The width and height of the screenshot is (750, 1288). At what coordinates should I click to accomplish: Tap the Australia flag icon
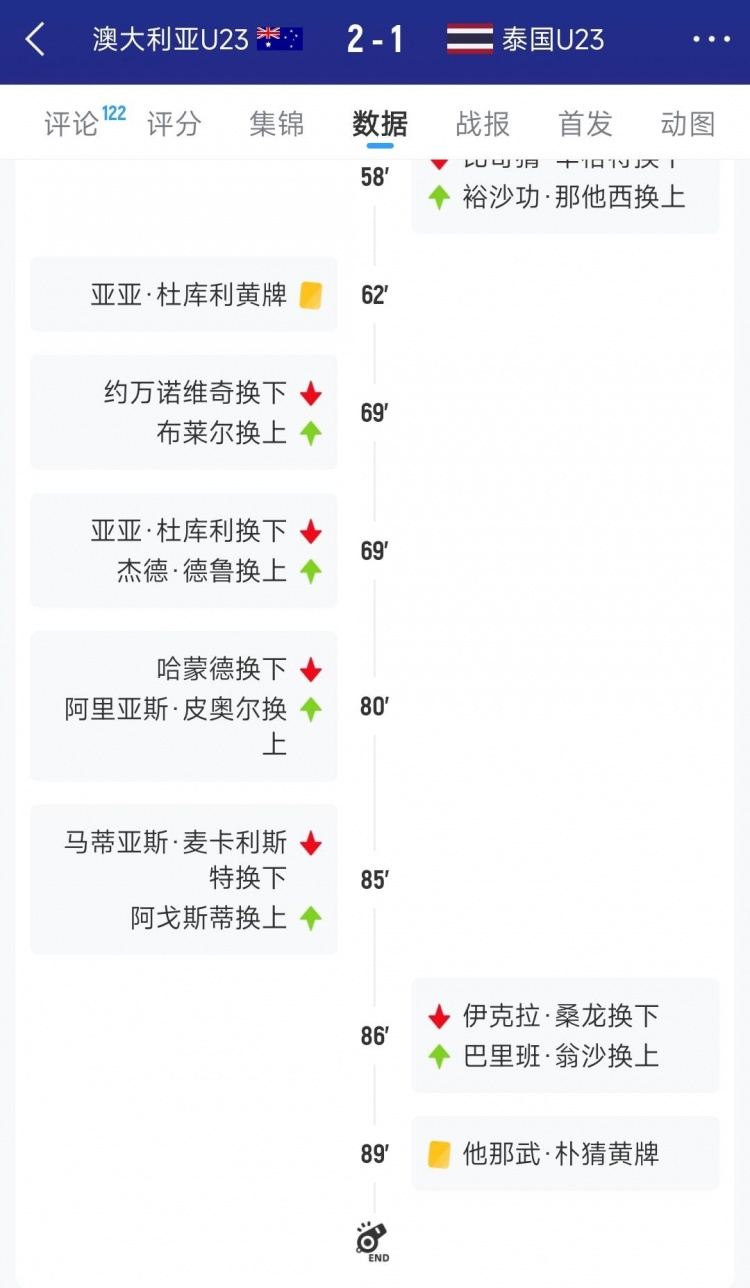pyautogui.click(x=280, y=39)
